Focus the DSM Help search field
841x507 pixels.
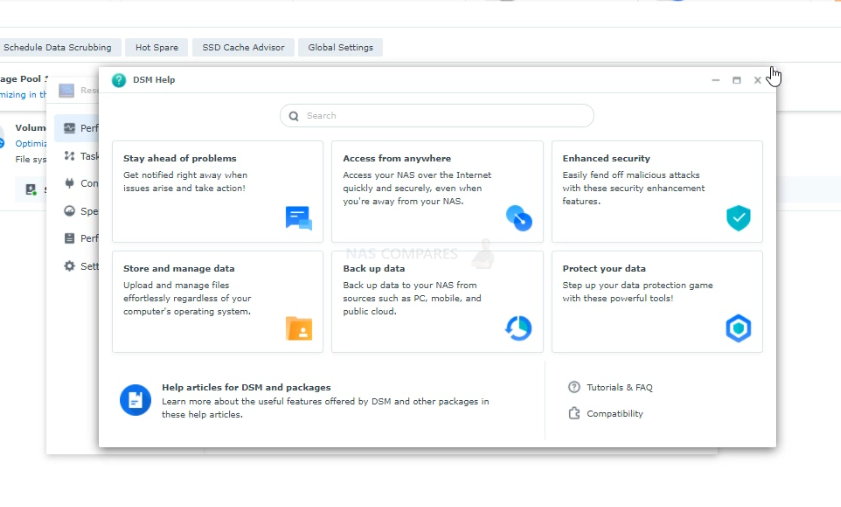click(437, 116)
